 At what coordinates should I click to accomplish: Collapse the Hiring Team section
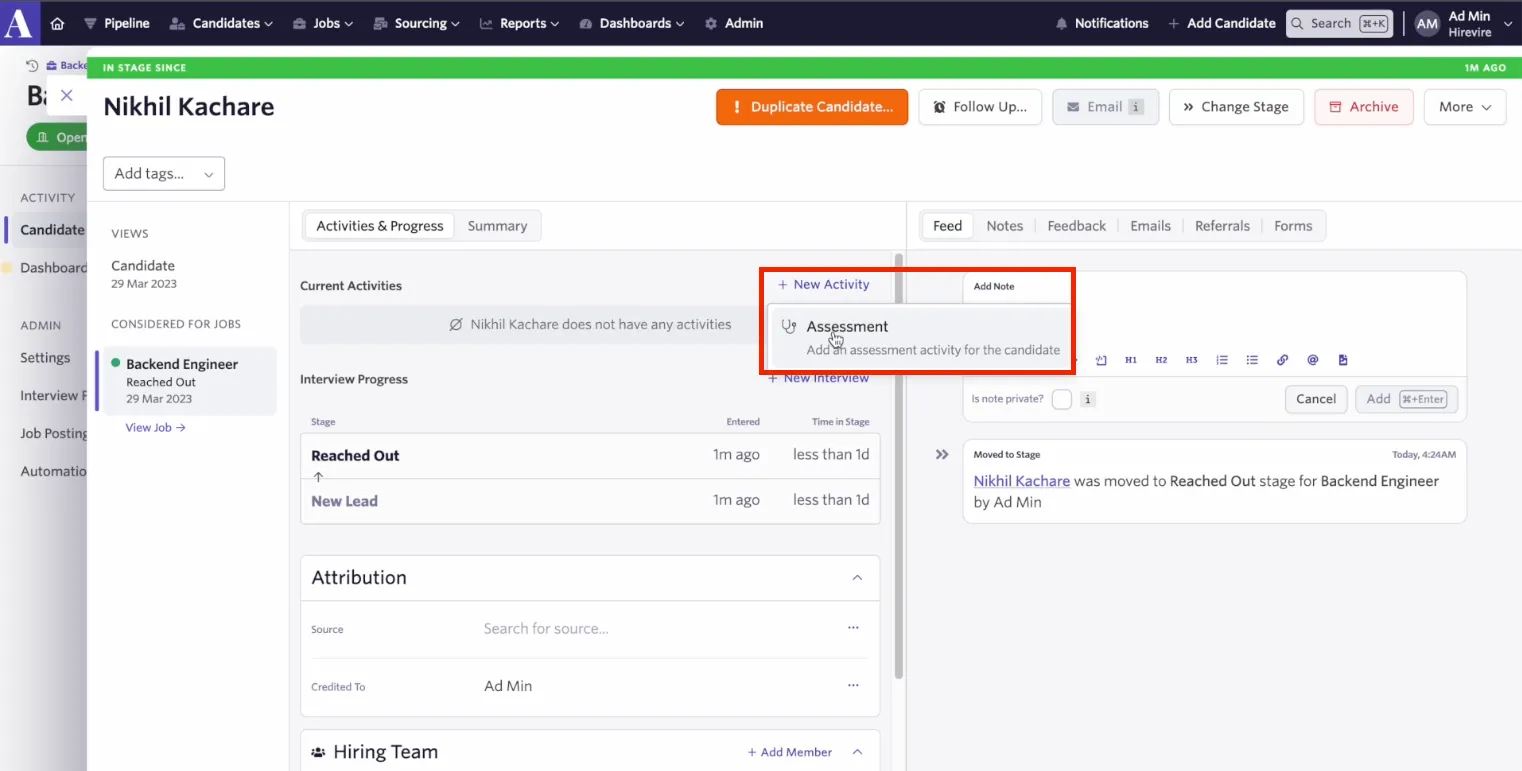click(857, 752)
